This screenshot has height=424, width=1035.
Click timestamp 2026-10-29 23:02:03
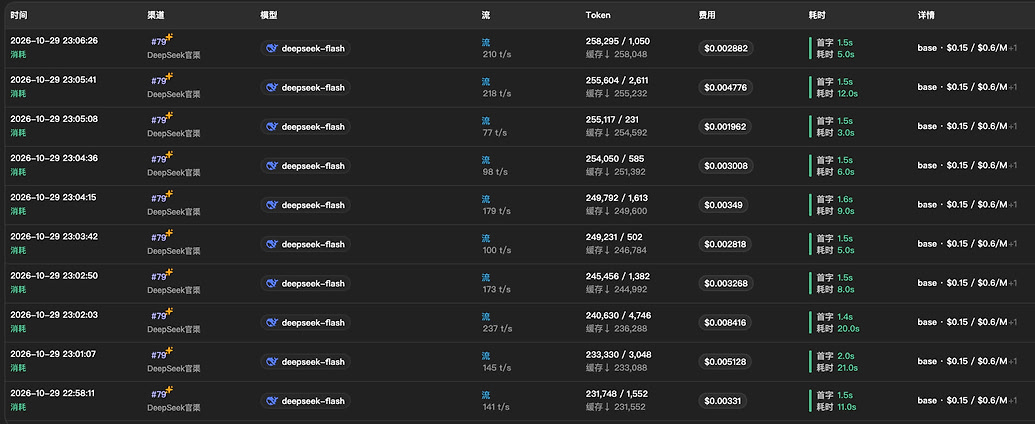54,314
